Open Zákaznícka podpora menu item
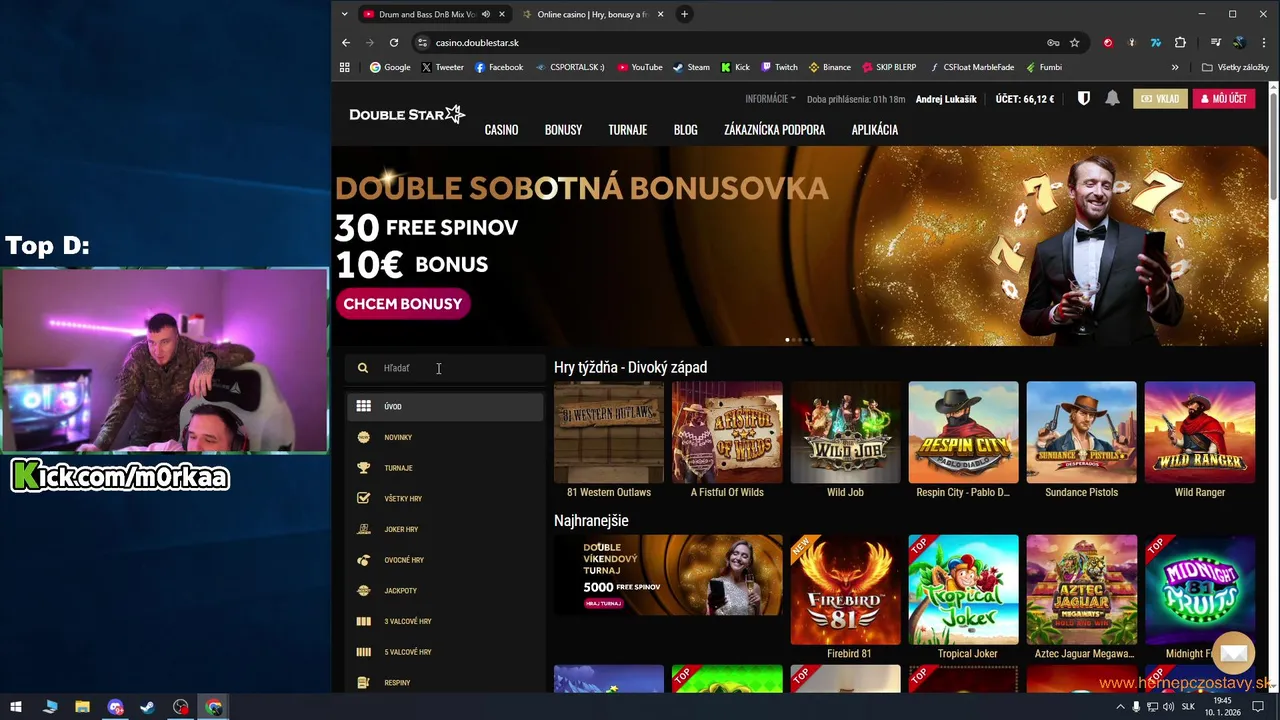 774,130
